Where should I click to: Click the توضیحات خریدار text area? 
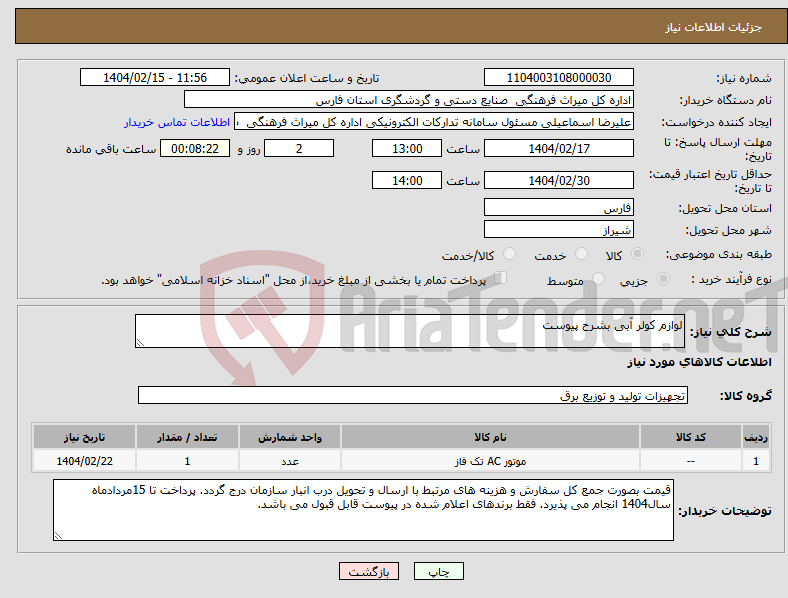pyautogui.click(x=363, y=510)
